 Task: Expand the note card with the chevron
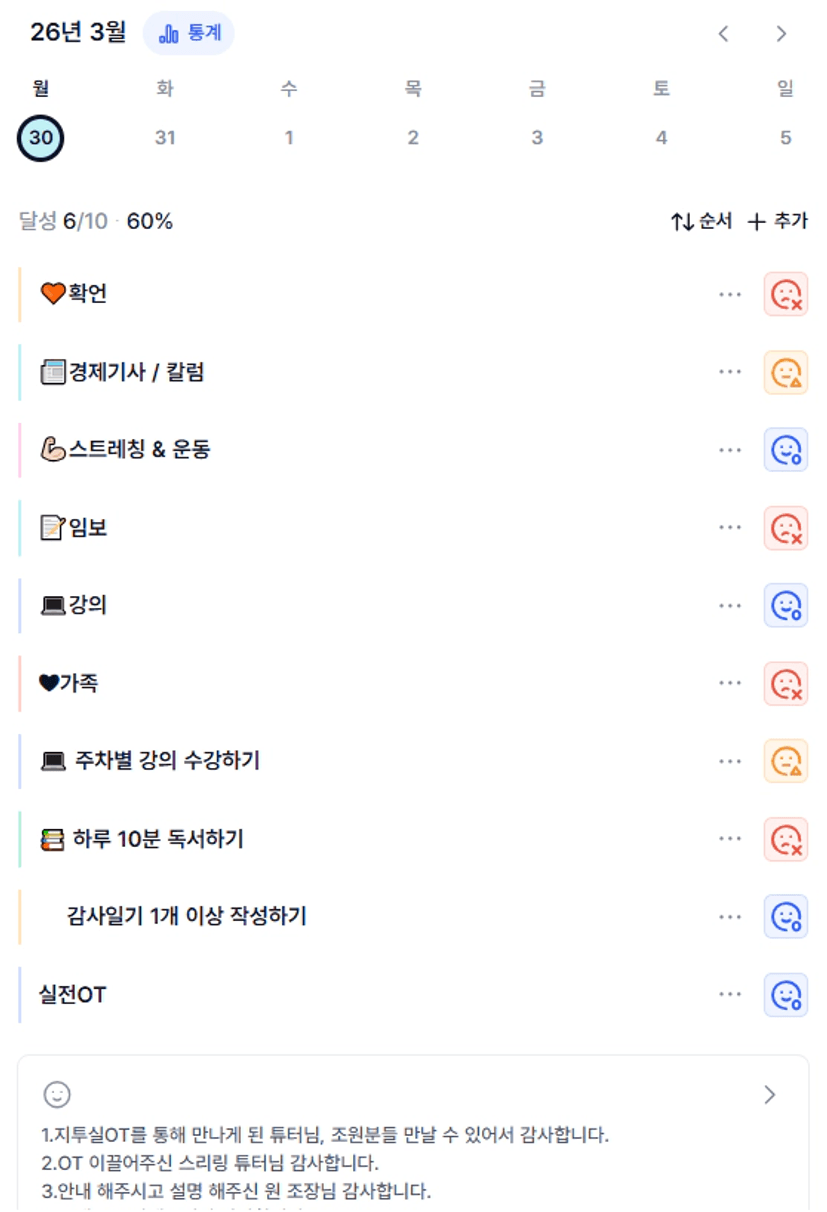tap(769, 1095)
